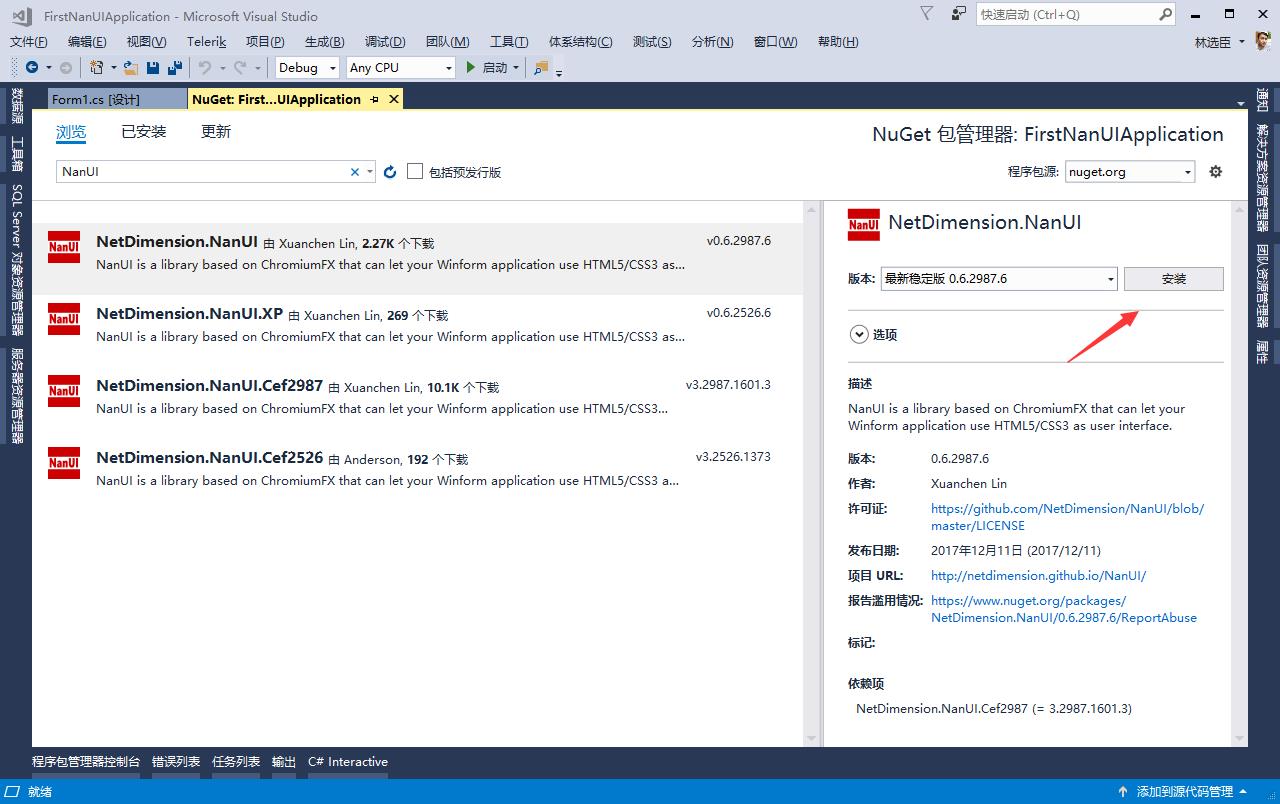The height and width of the screenshot is (804, 1280).
Task: Click the NanUI logo in the detail pane
Action: [x=864, y=225]
